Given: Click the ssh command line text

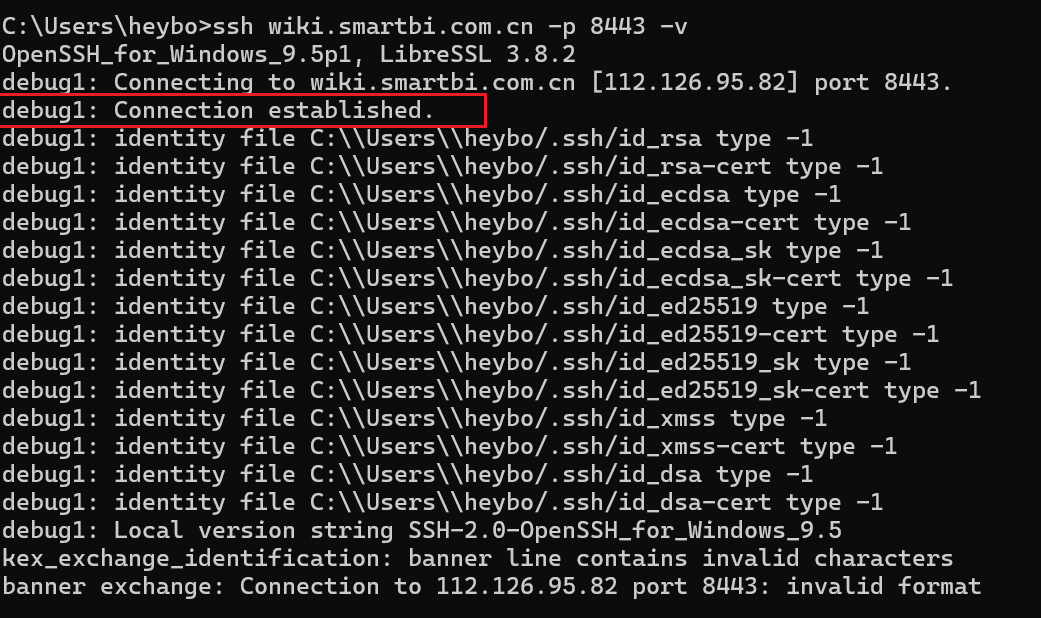Looking at the screenshot, I should (345, 27).
